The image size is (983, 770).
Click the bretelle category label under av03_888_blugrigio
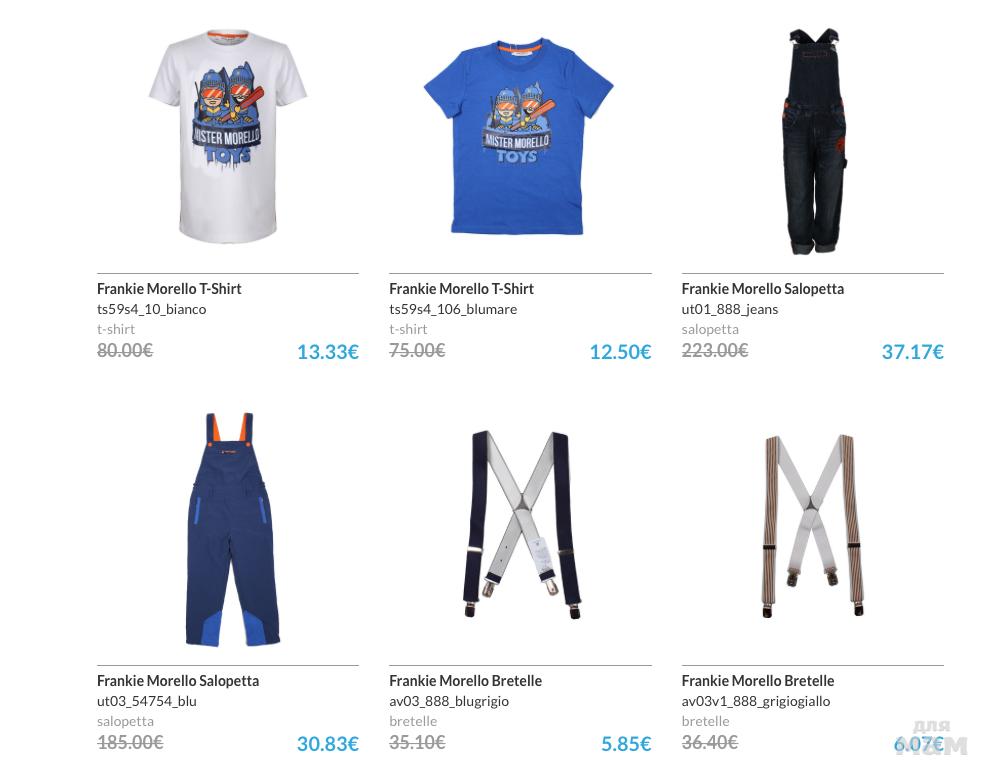tap(413, 721)
